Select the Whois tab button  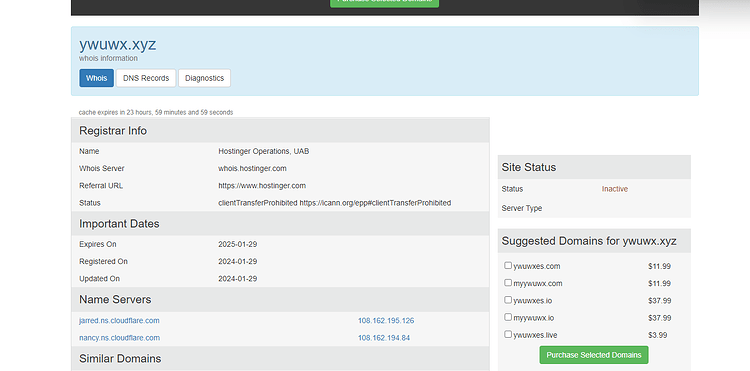[97, 78]
